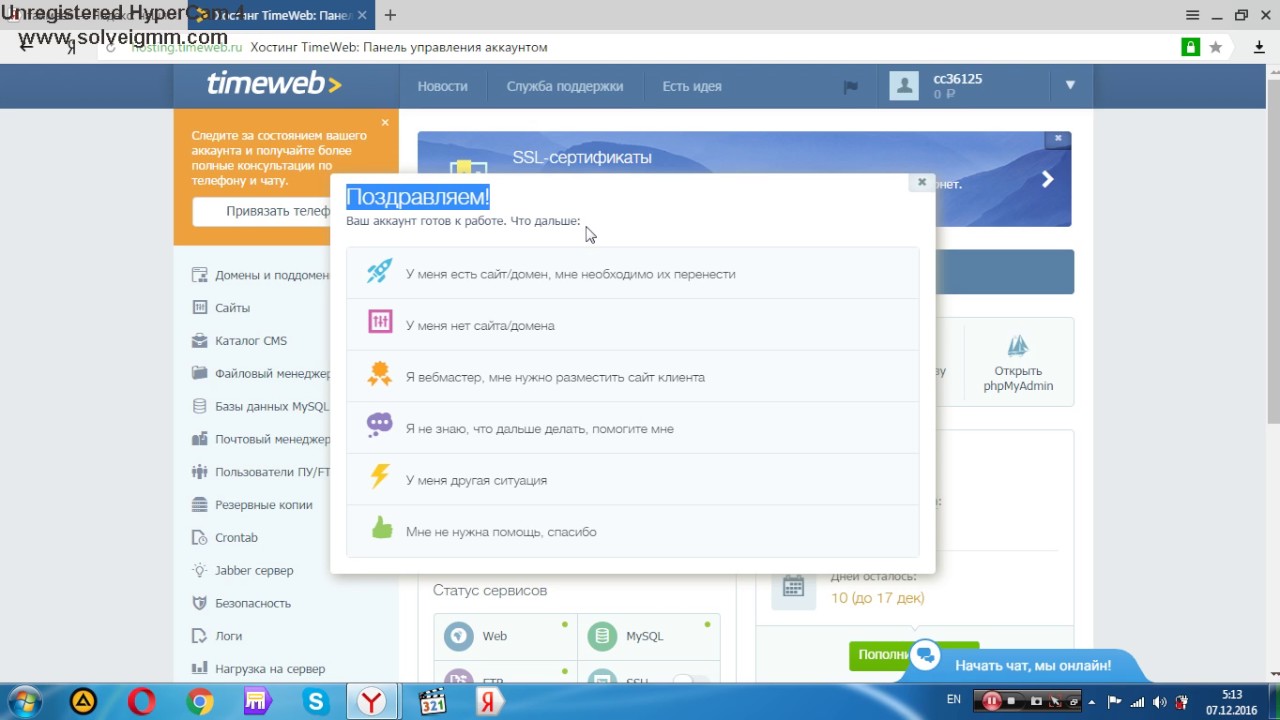Open Почтовый менеджер in sidebar
The width and height of the screenshot is (1280, 720).
click(262, 439)
